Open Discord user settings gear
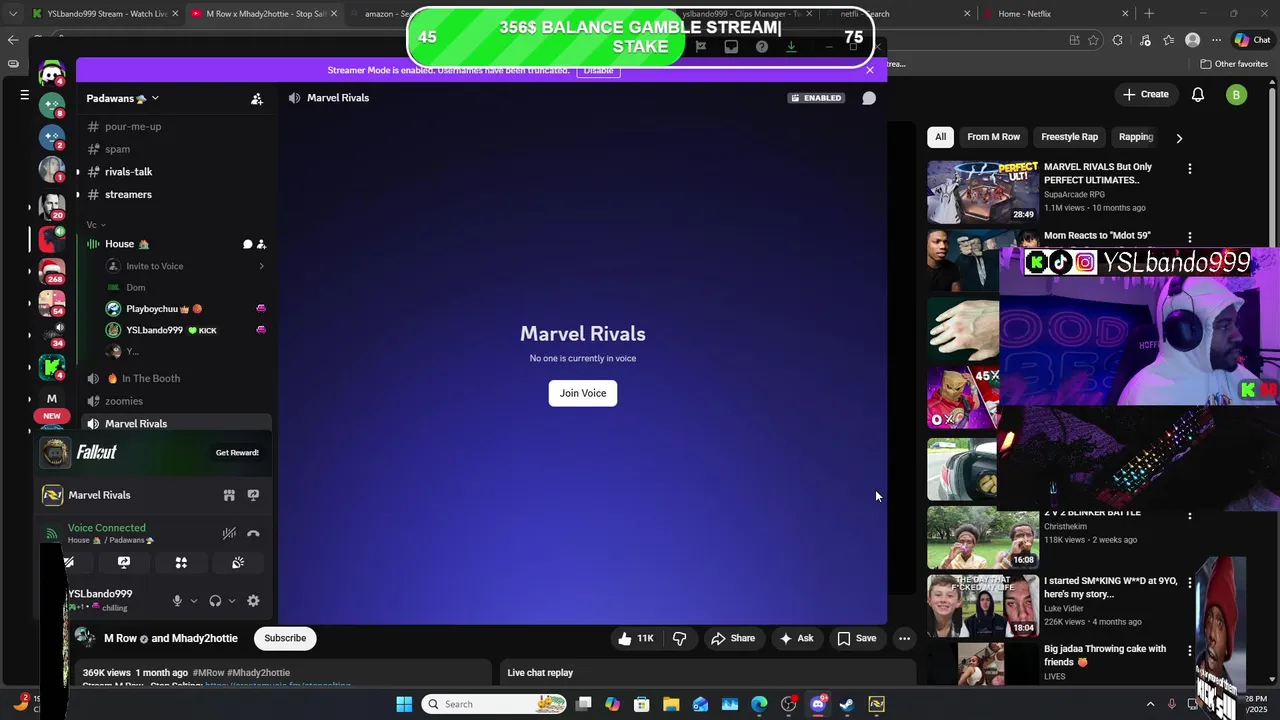1280x720 pixels. coord(253,601)
